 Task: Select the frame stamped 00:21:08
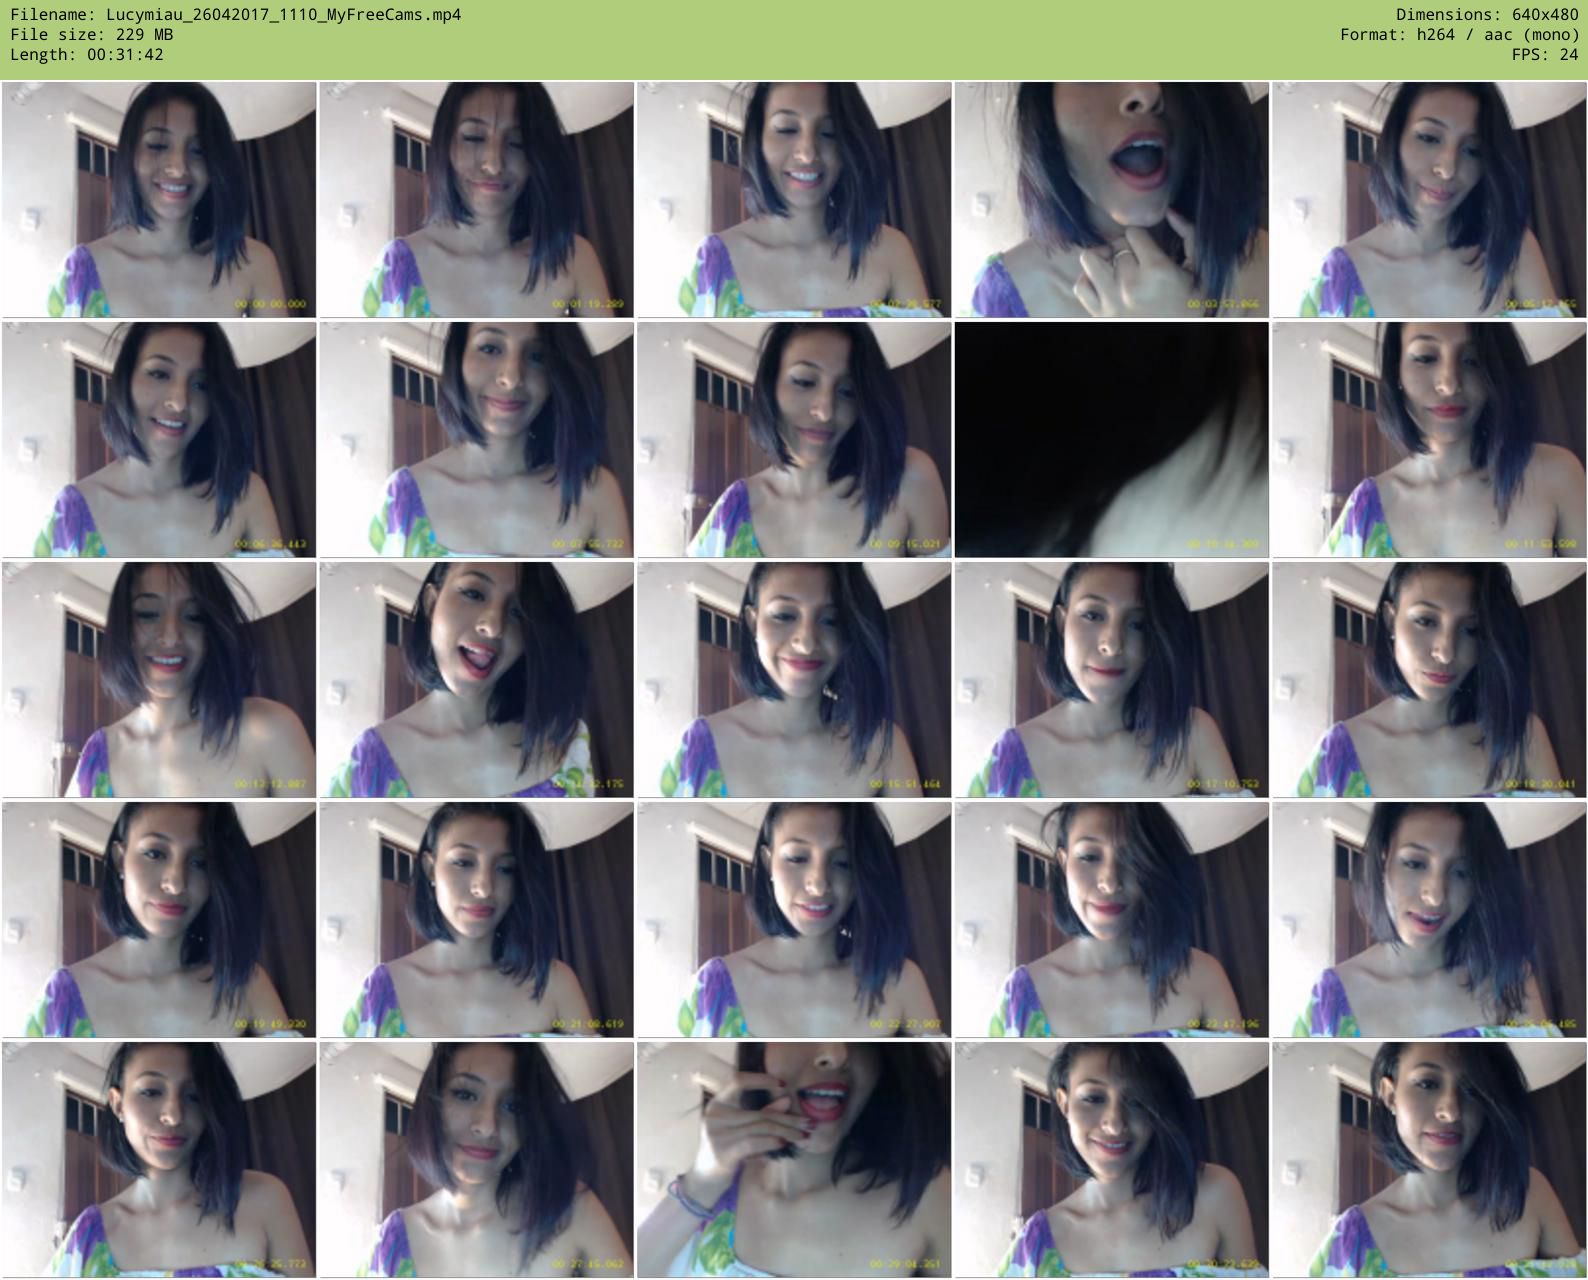[x=476, y=920]
